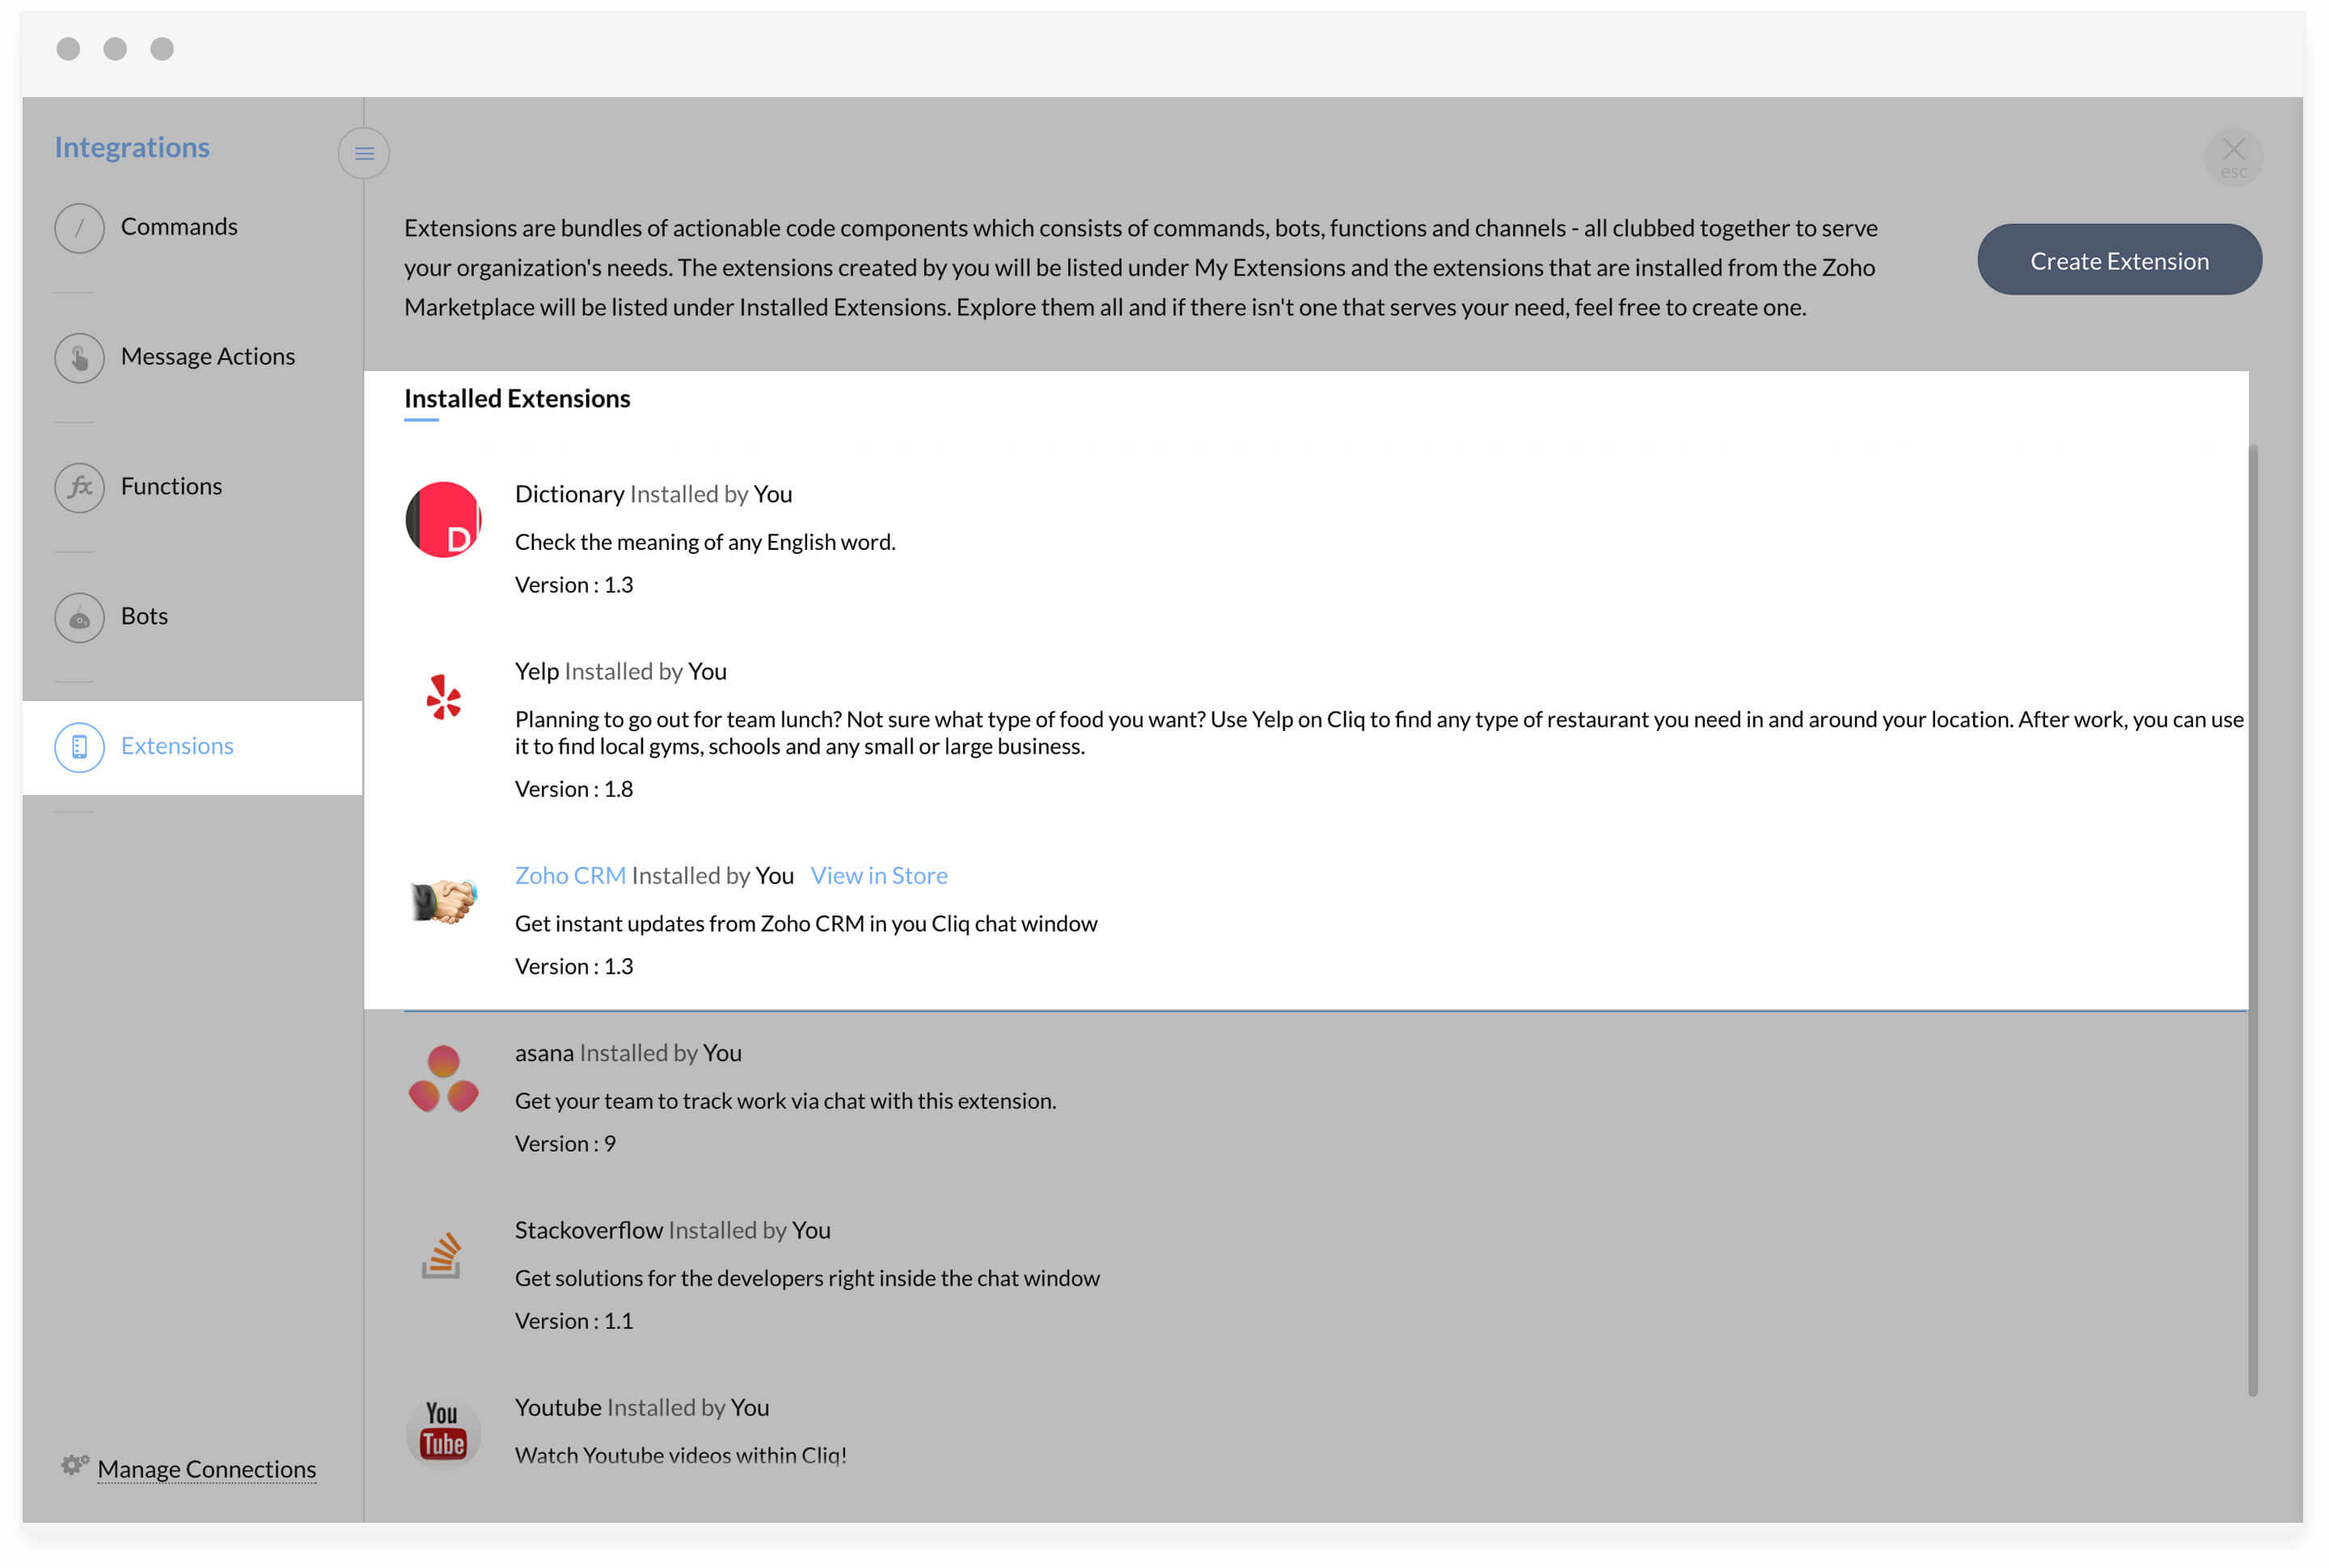The width and height of the screenshot is (2329, 1568).
Task: Open Manage Connections settings
Action: click(x=206, y=1469)
